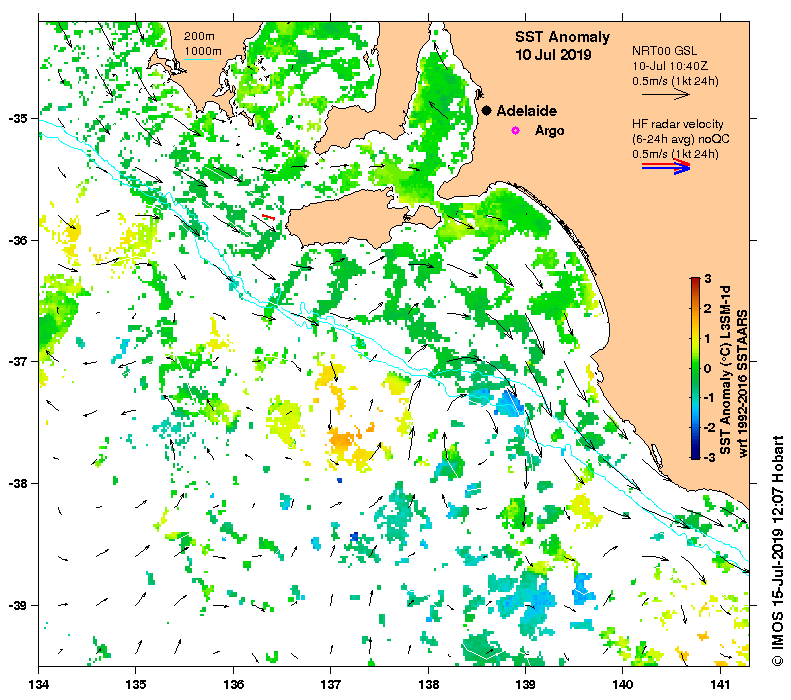Click the red HF radar marker west of Kangaroo Island

268,217
